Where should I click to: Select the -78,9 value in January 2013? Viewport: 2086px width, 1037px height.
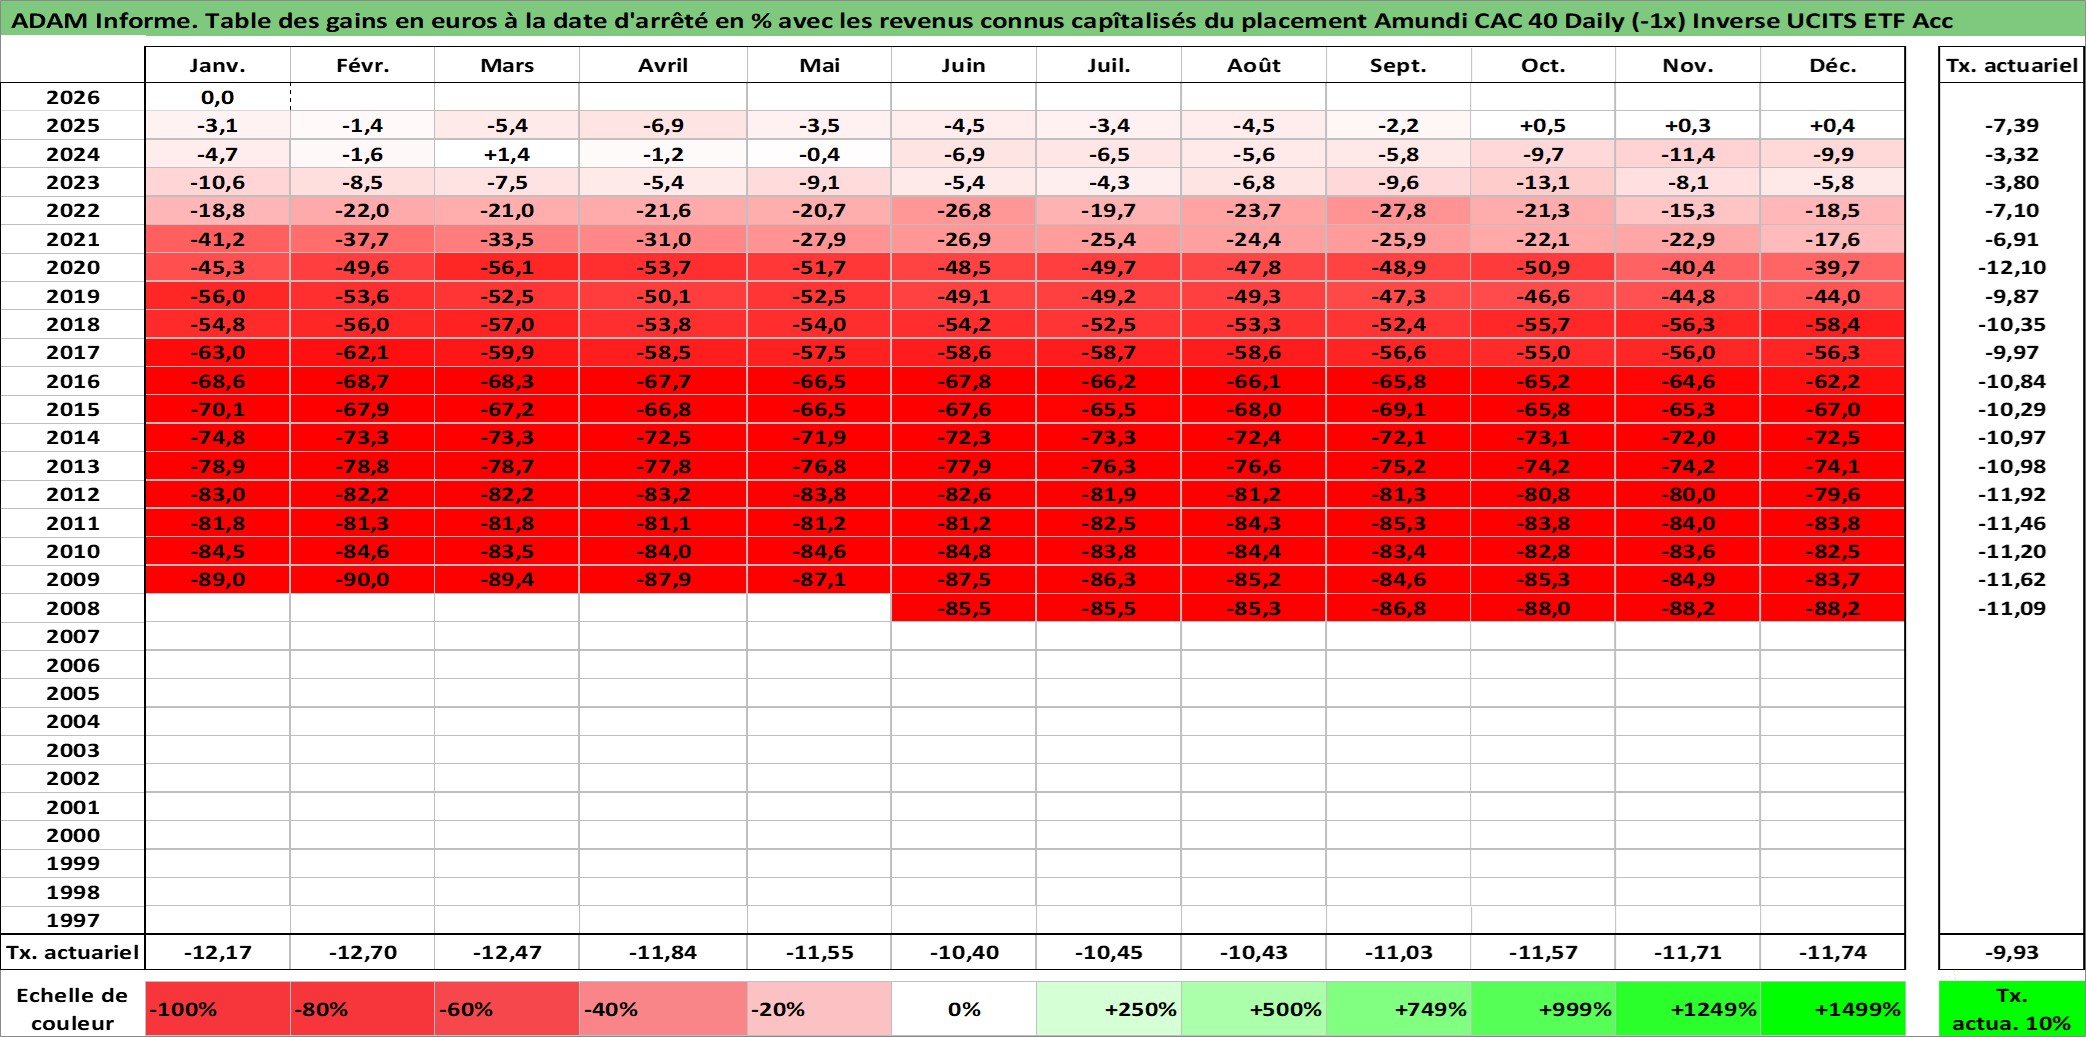218,466
